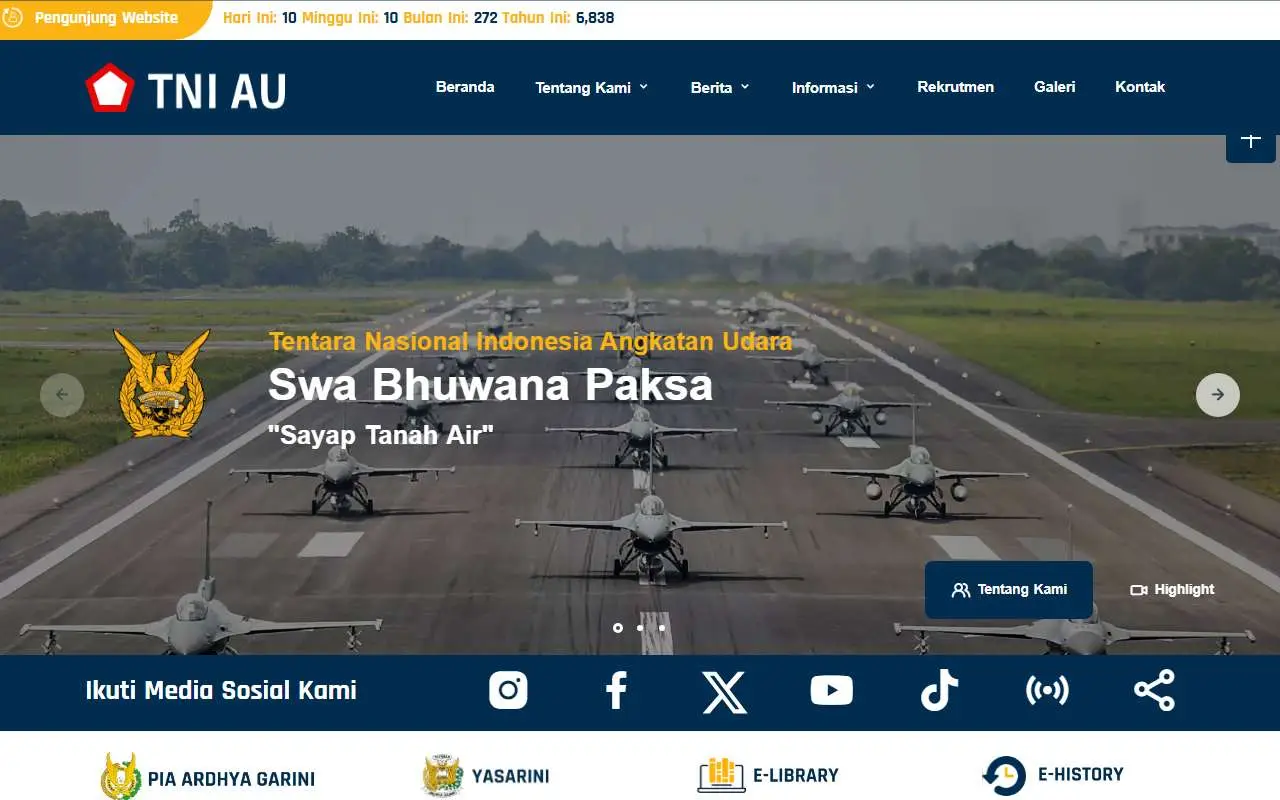
Task: Open the Beranda menu item
Action: tap(465, 87)
